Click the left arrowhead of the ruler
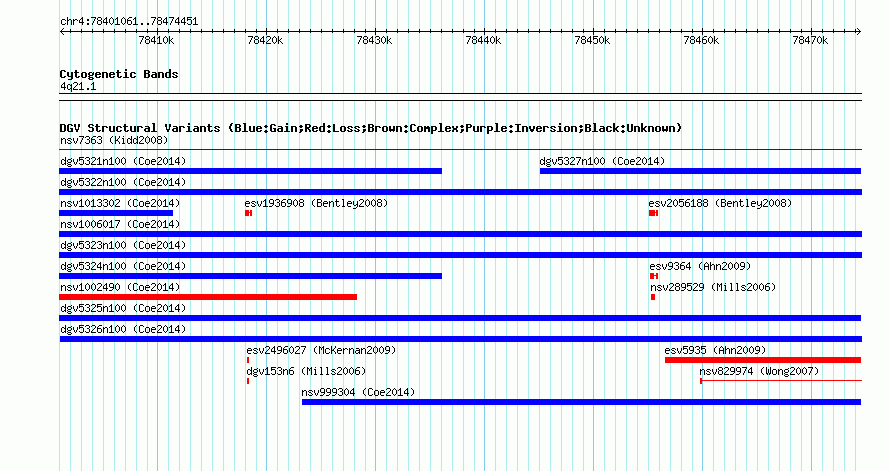The height and width of the screenshot is (471, 890). tap(62, 32)
